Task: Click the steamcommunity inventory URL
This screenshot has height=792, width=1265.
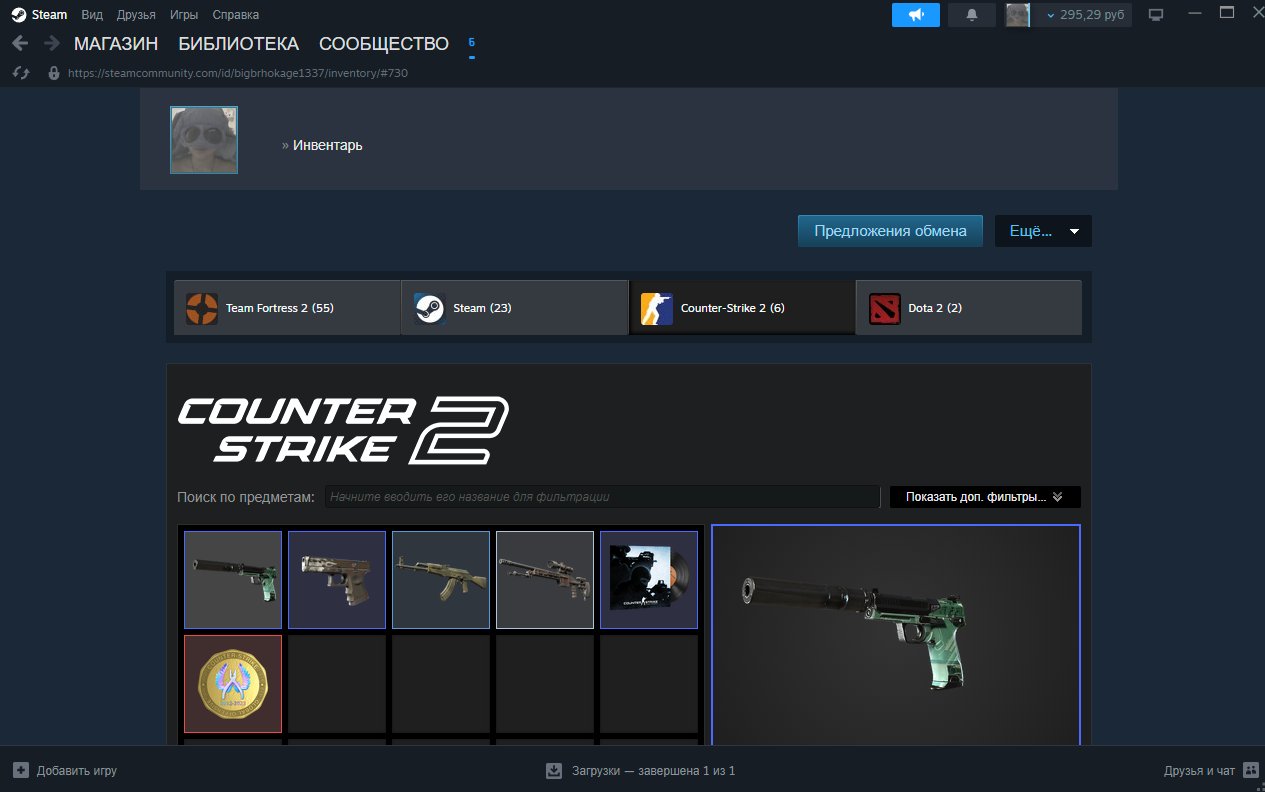Action: pos(237,73)
